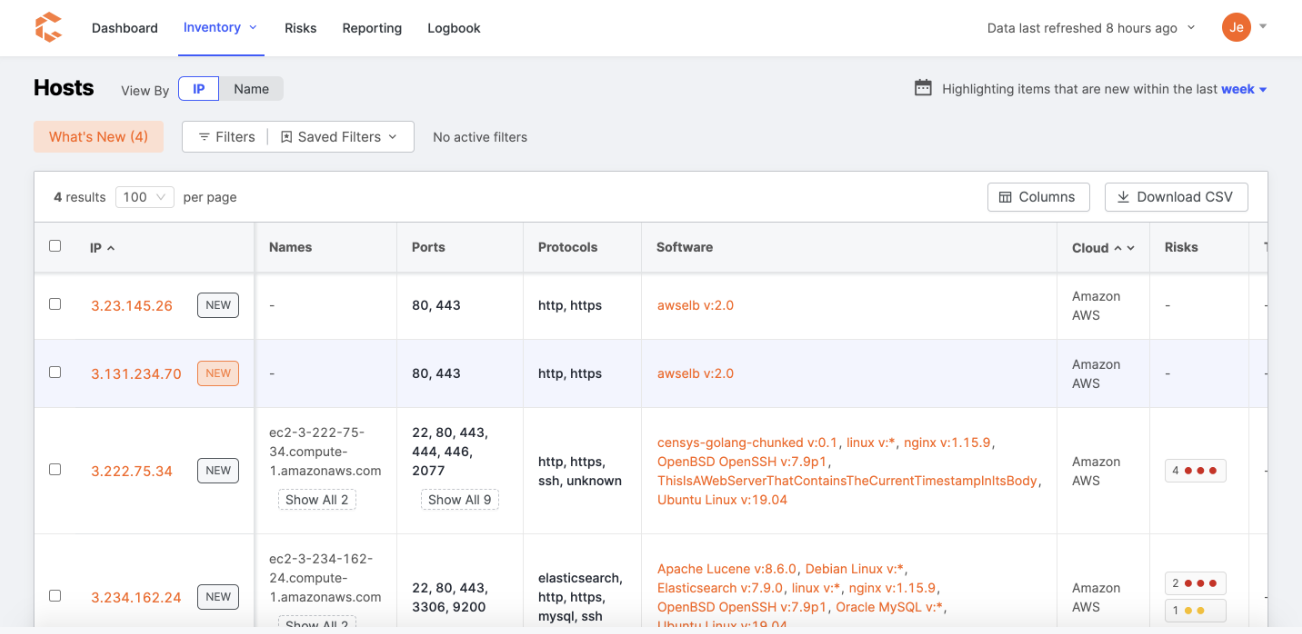Go to the Risks tab
Viewport: 1302px width, 634px height.
(300, 28)
